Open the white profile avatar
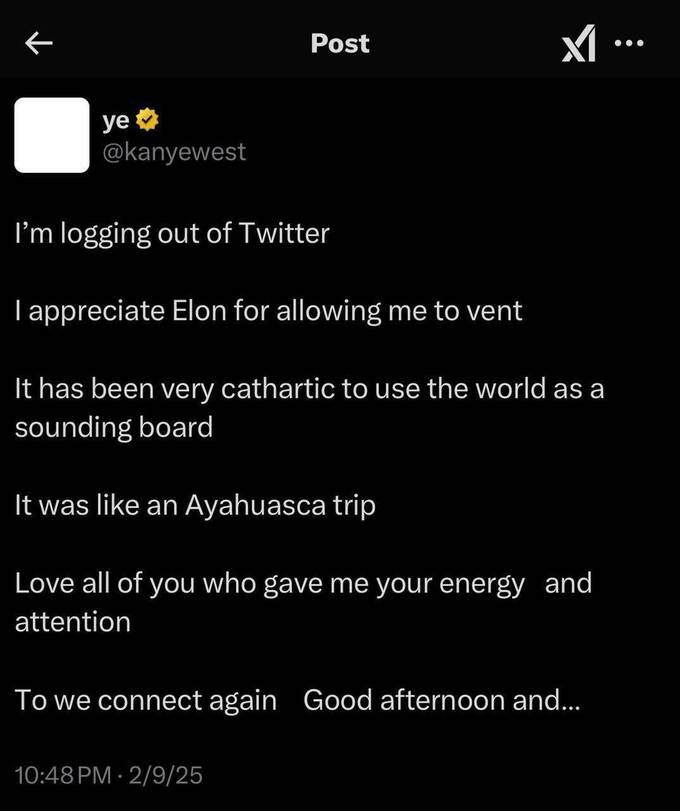Screen dimensions: 680x811 [x=52, y=135]
